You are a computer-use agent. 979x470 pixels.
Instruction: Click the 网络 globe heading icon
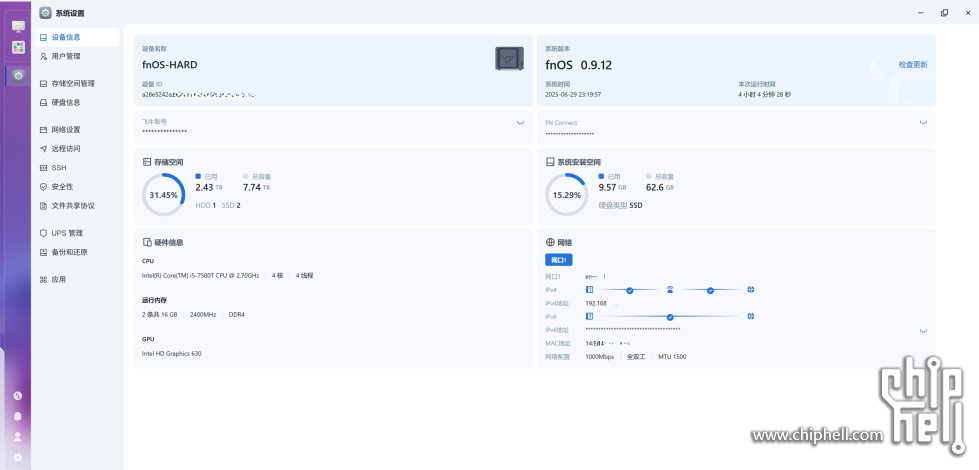(550, 242)
